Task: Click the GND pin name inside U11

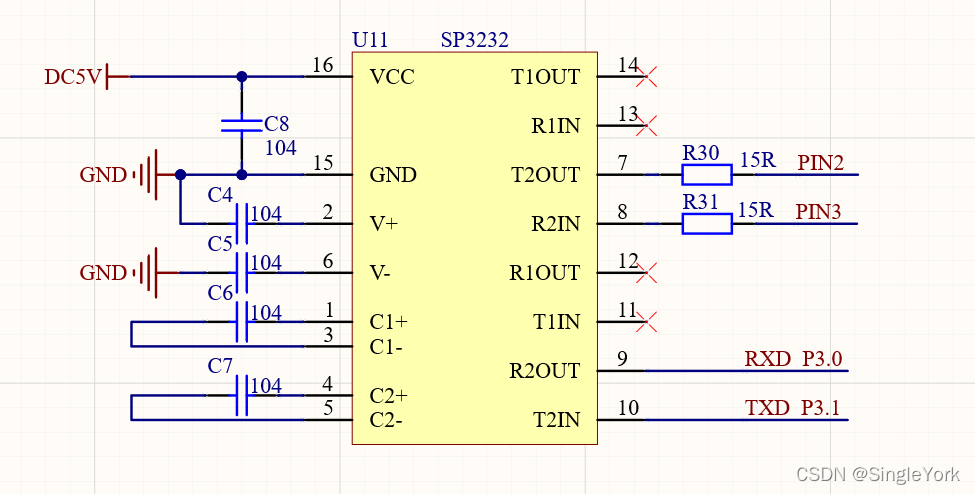Action: (393, 175)
